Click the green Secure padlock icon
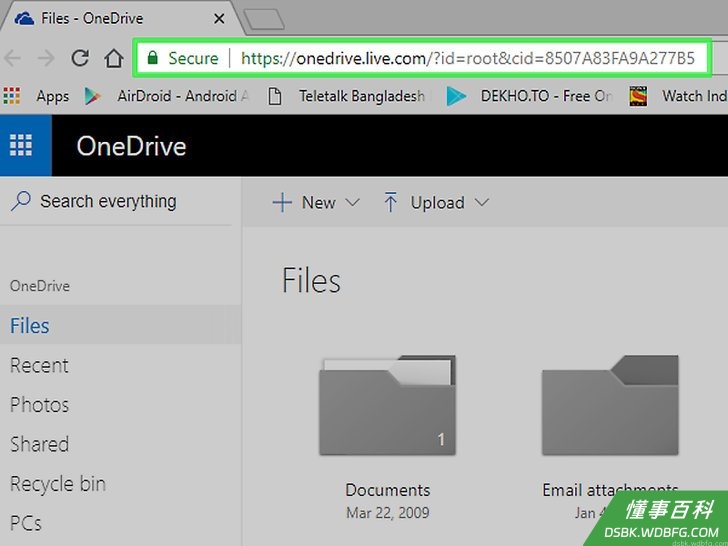The height and width of the screenshot is (546, 728). click(x=152, y=58)
